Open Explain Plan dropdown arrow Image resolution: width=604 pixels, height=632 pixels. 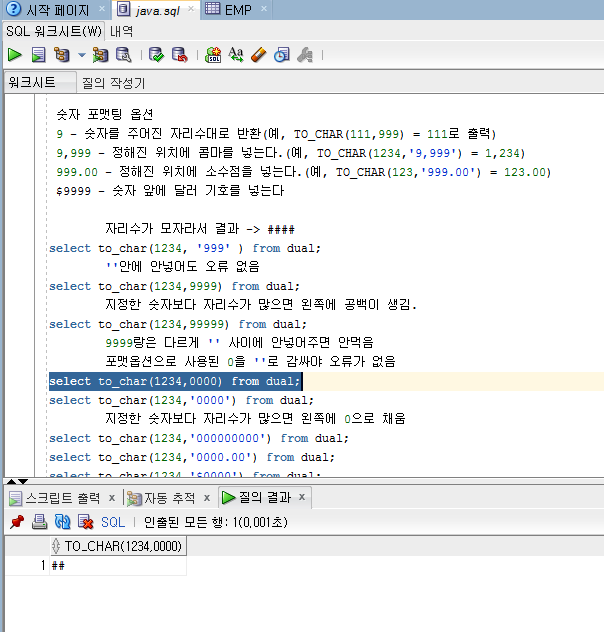pos(82,55)
